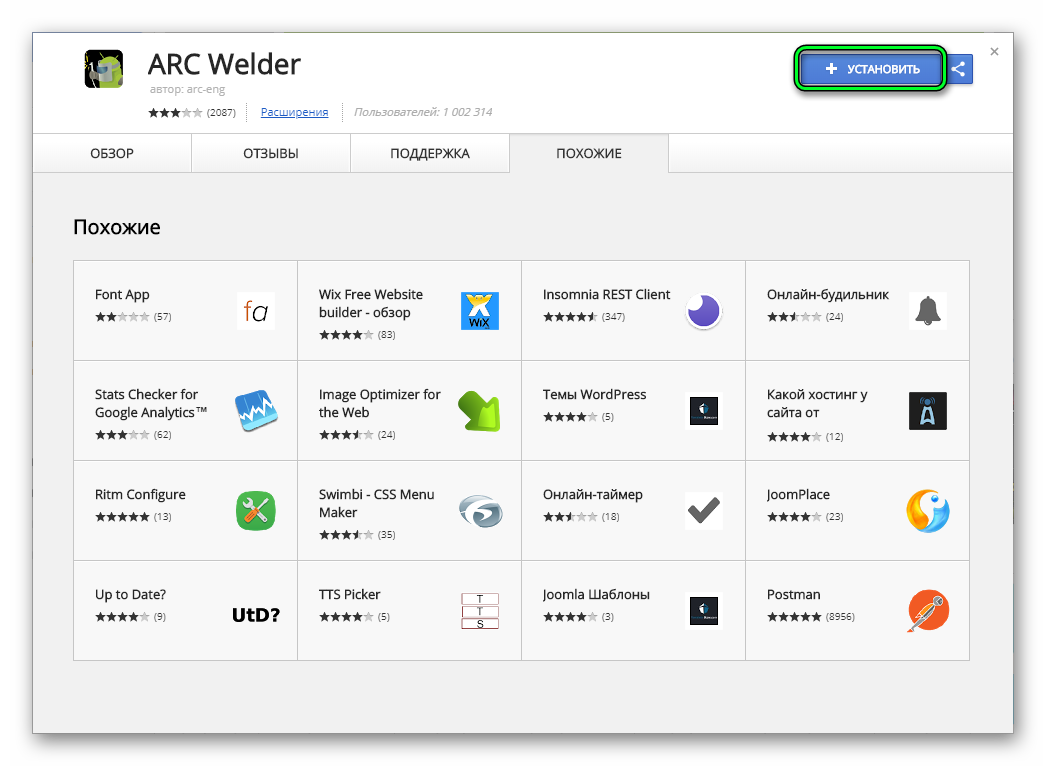Click the share icon next to Установить
The height and width of the screenshot is (766, 1046).
[959, 69]
